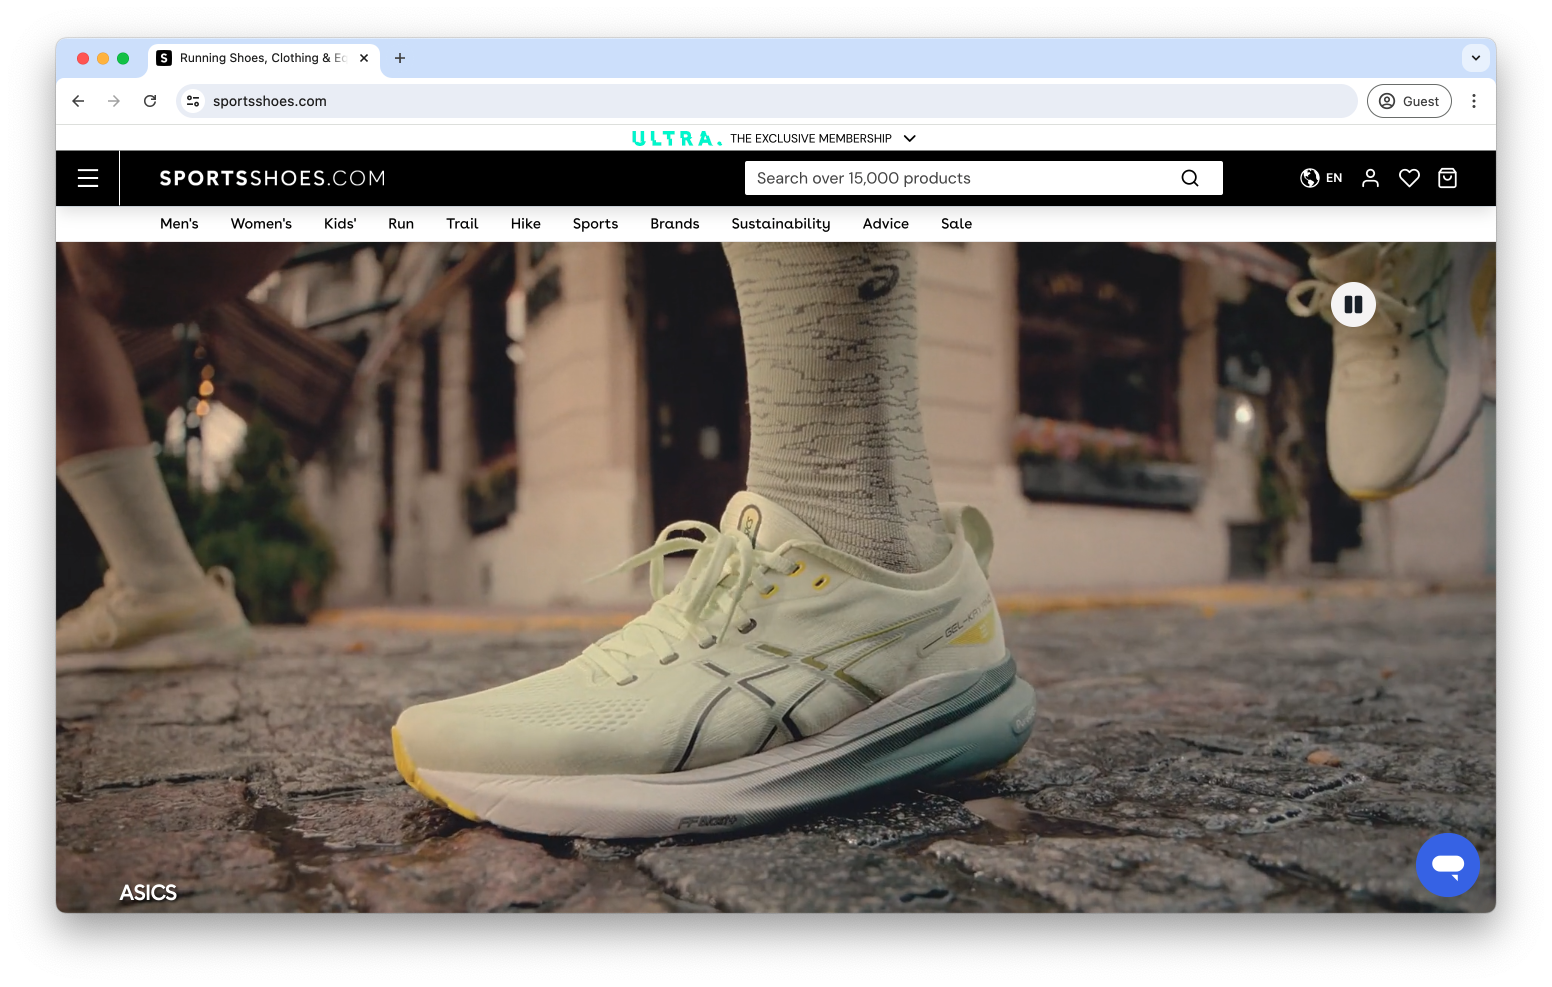Viewport: 1552px width, 987px height.
Task: Open the account profile icon
Action: pyautogui.click(x=1371, y=178)
